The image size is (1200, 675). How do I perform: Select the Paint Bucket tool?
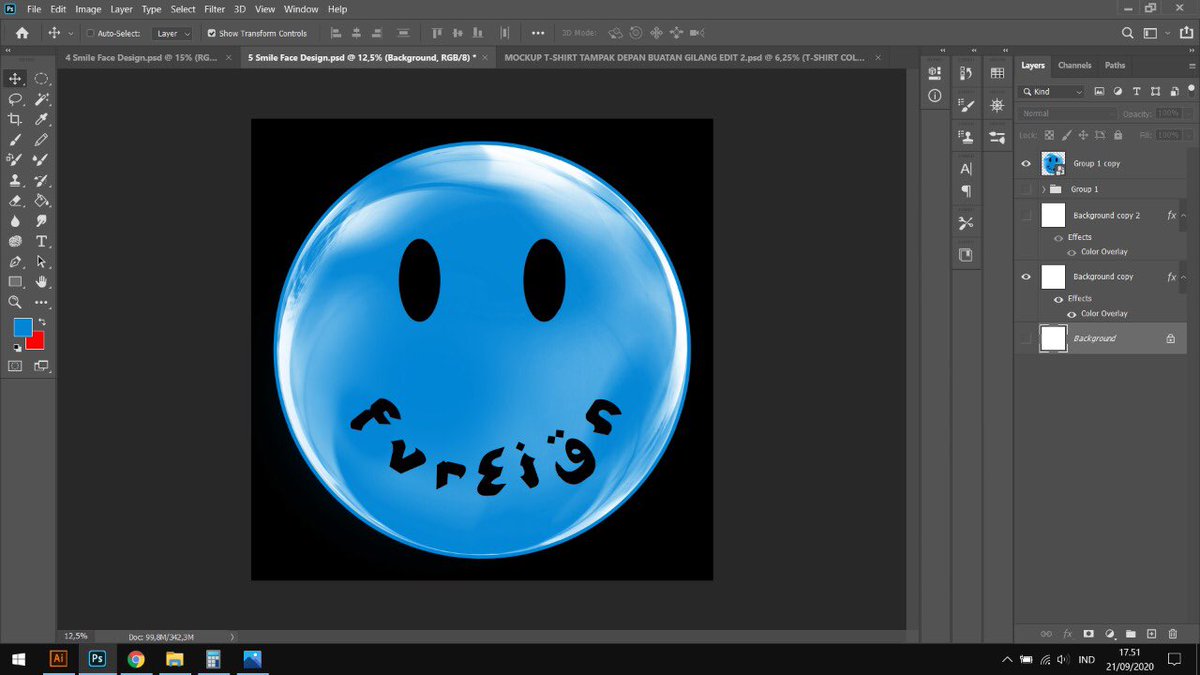click(42, 201)
